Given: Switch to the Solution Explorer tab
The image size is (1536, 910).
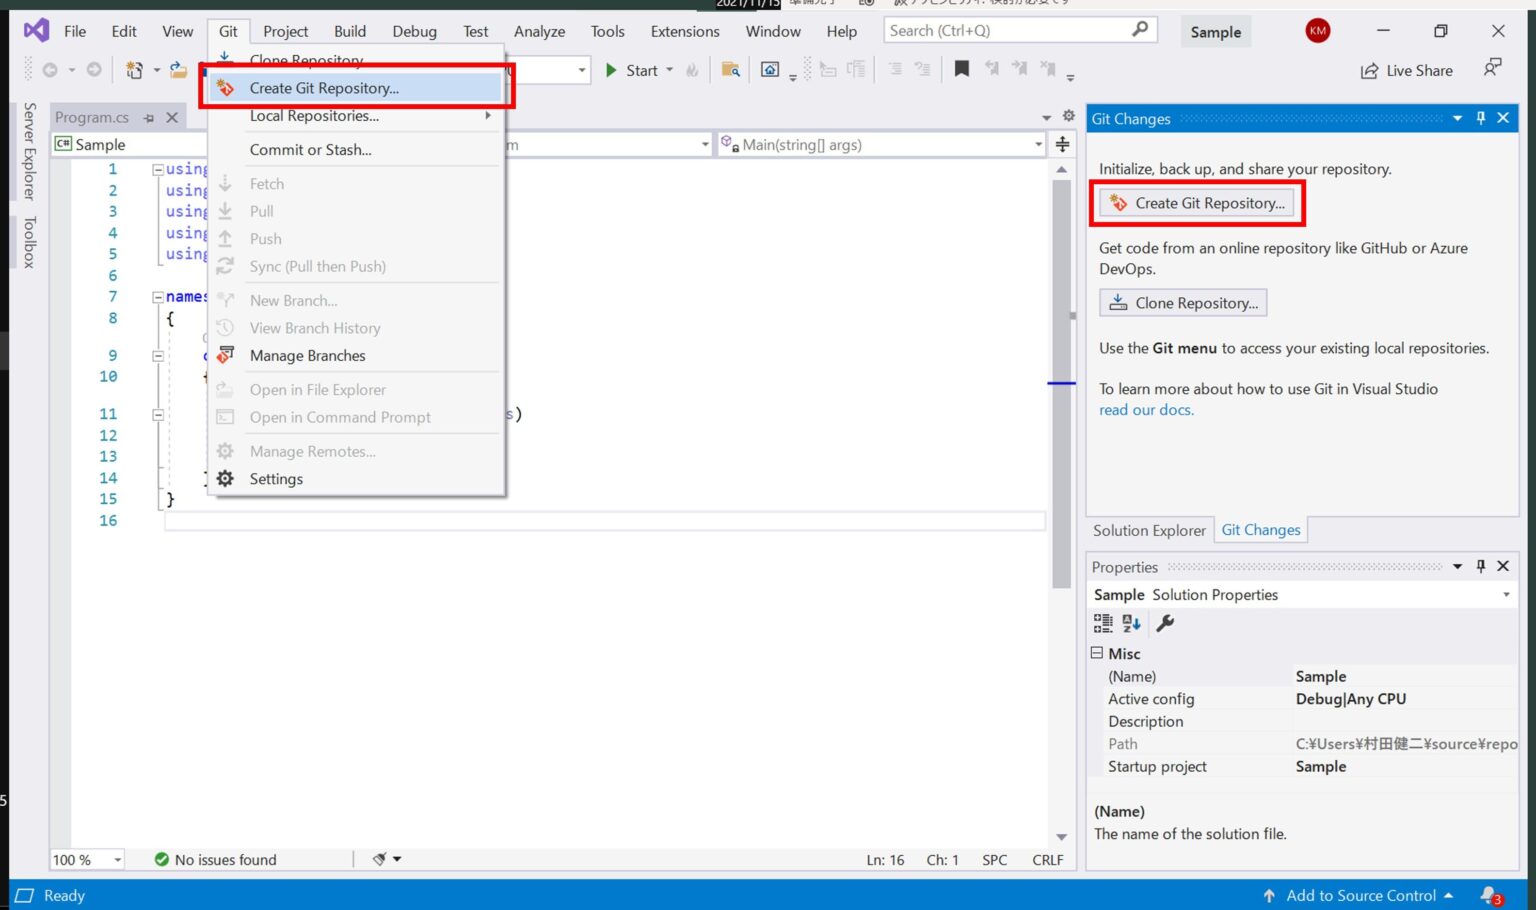Looking at the screenshot, I should tap(1149, 530).
